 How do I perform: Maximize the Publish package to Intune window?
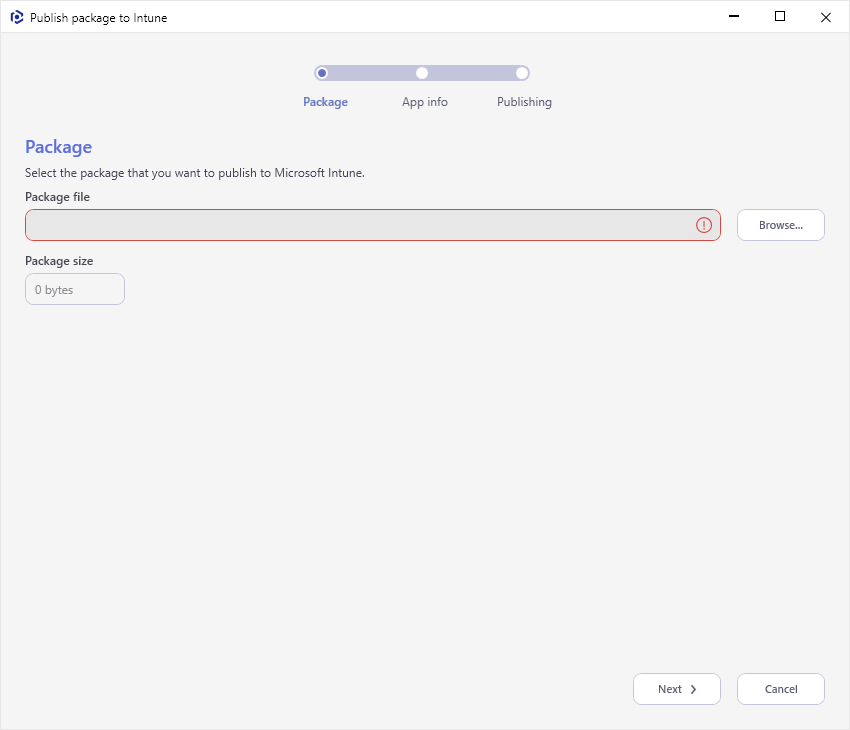[x=780, y=17]
